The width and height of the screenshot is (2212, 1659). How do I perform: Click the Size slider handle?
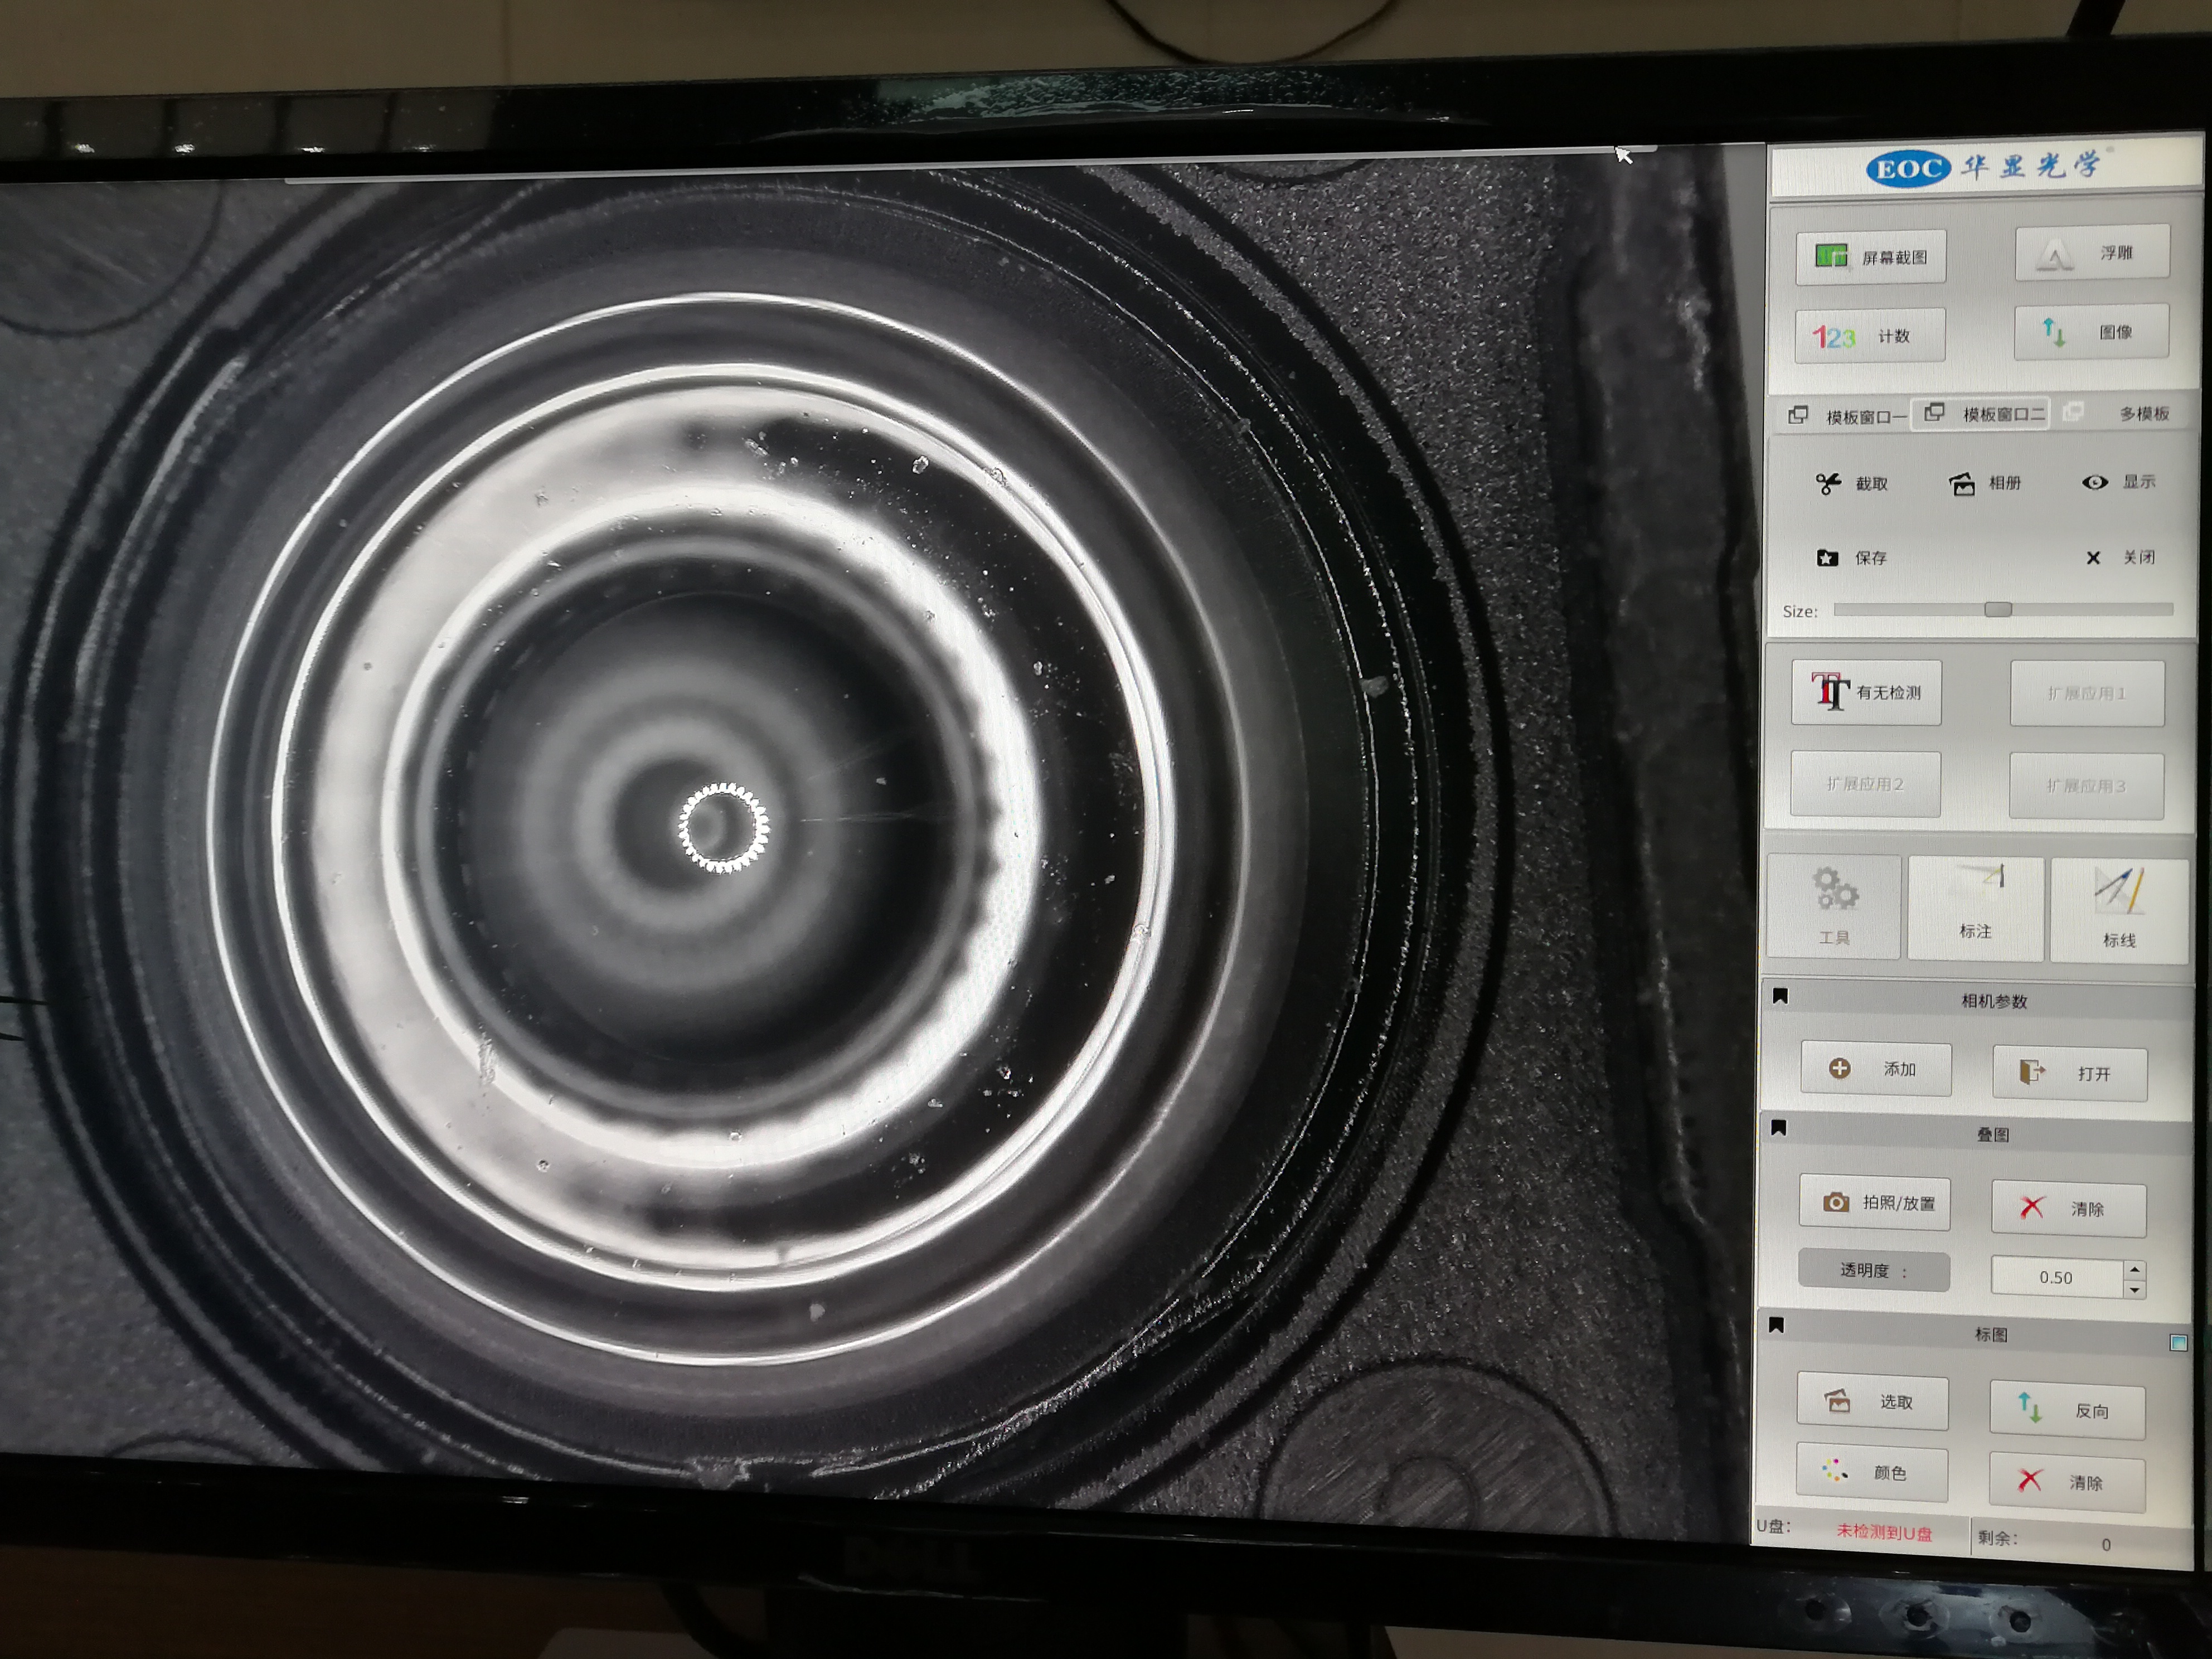pyautogui.click(x=1997, y=609)
